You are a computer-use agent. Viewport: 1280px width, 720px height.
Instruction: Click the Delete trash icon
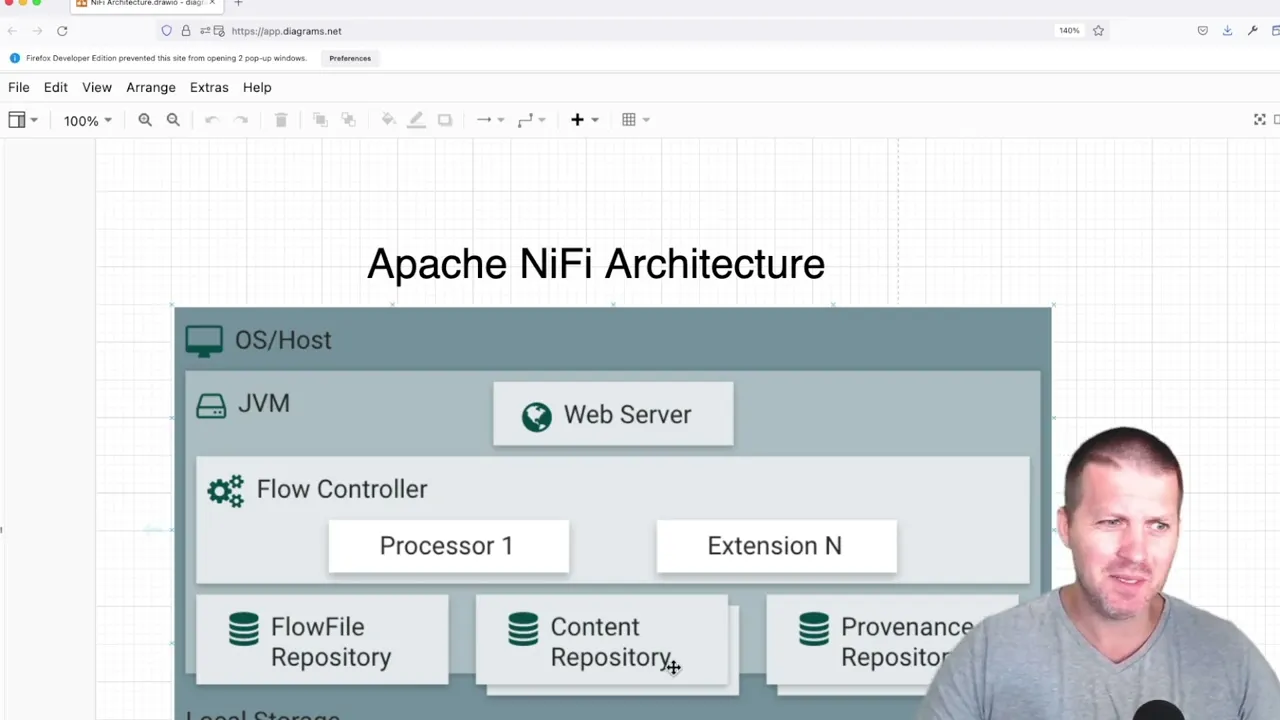tap(281, 120)
